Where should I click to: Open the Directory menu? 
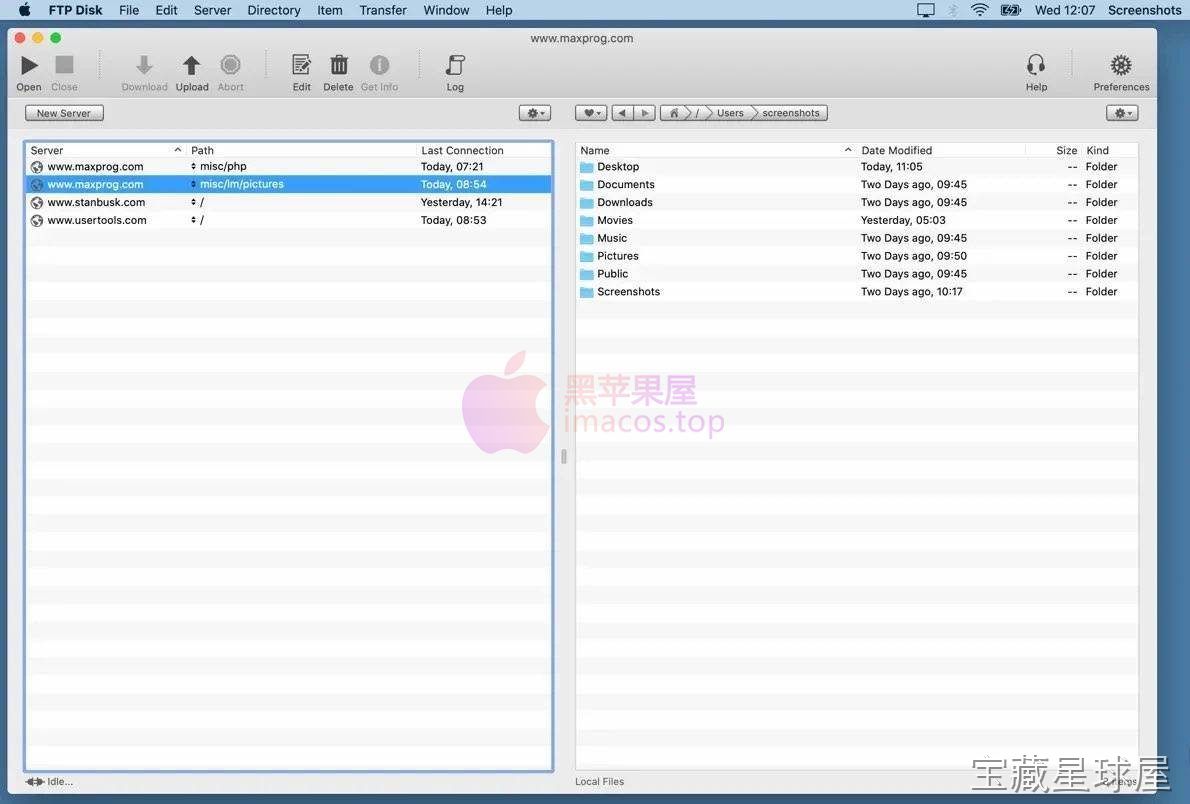point(274,10)
